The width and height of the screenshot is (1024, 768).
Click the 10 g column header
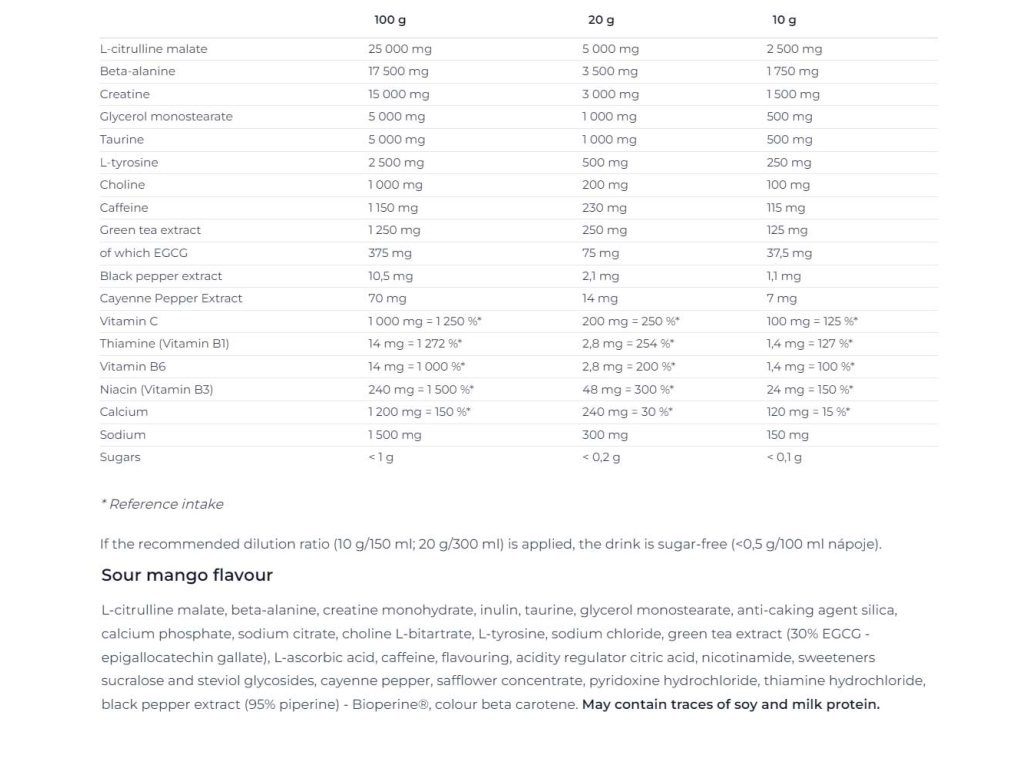tap(784, 20)
